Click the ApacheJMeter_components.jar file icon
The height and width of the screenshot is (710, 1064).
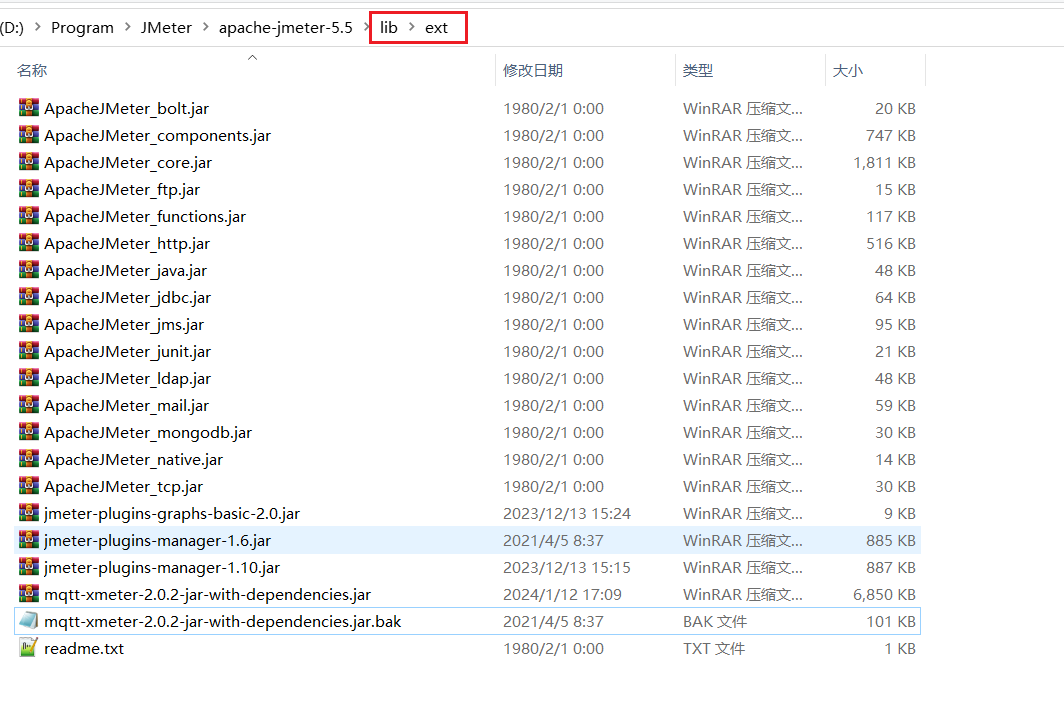(x=28, y=135)
